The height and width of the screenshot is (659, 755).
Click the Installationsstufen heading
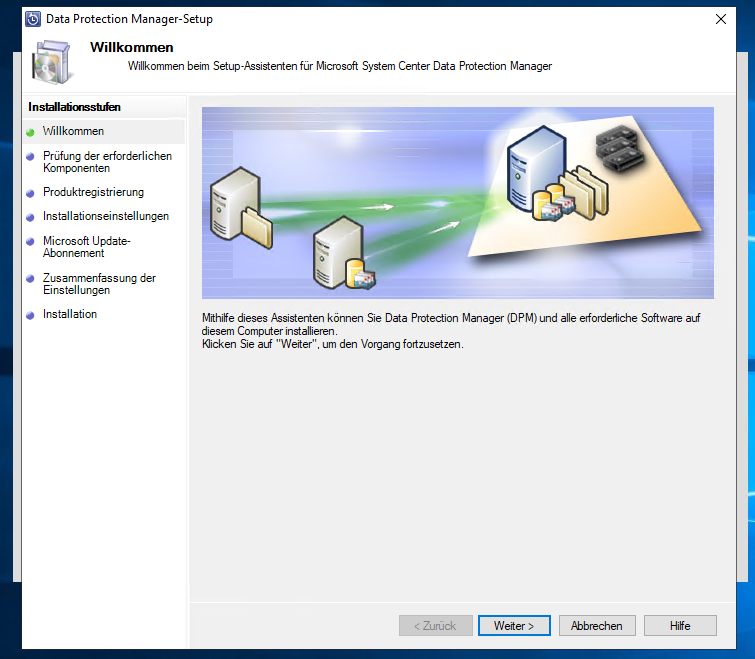(75, 107)
